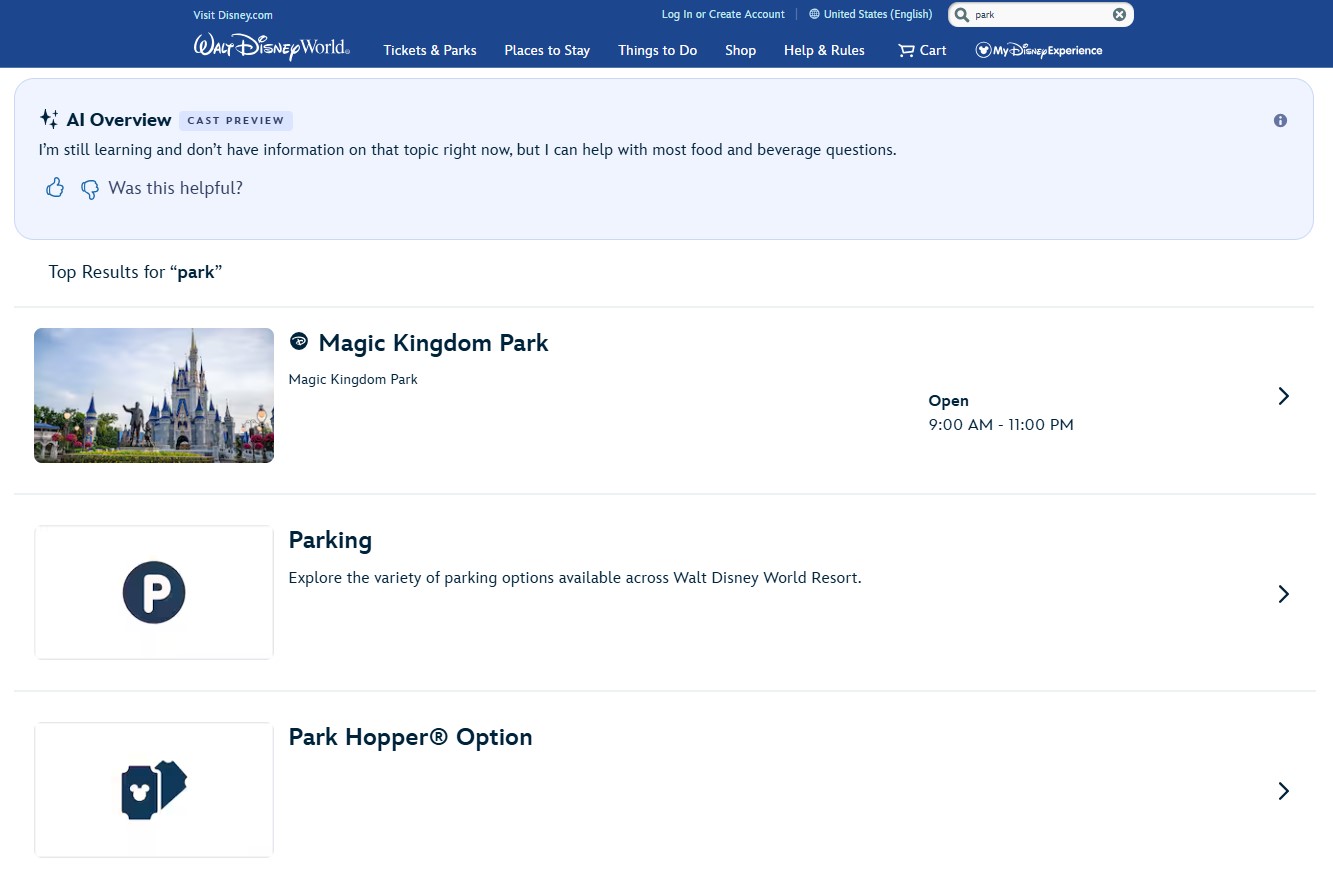Click into the search field containing 'park'

(1040, 15)
